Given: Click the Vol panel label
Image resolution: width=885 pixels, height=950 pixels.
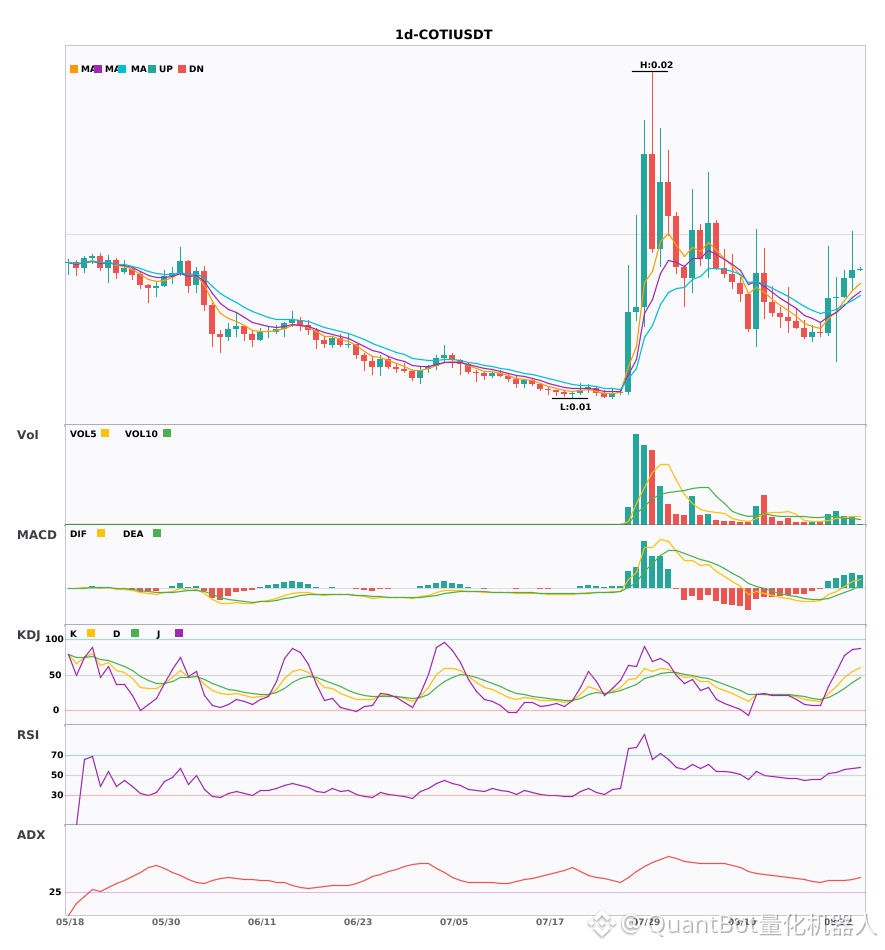Looking at the screenshot, I should 27,434.
